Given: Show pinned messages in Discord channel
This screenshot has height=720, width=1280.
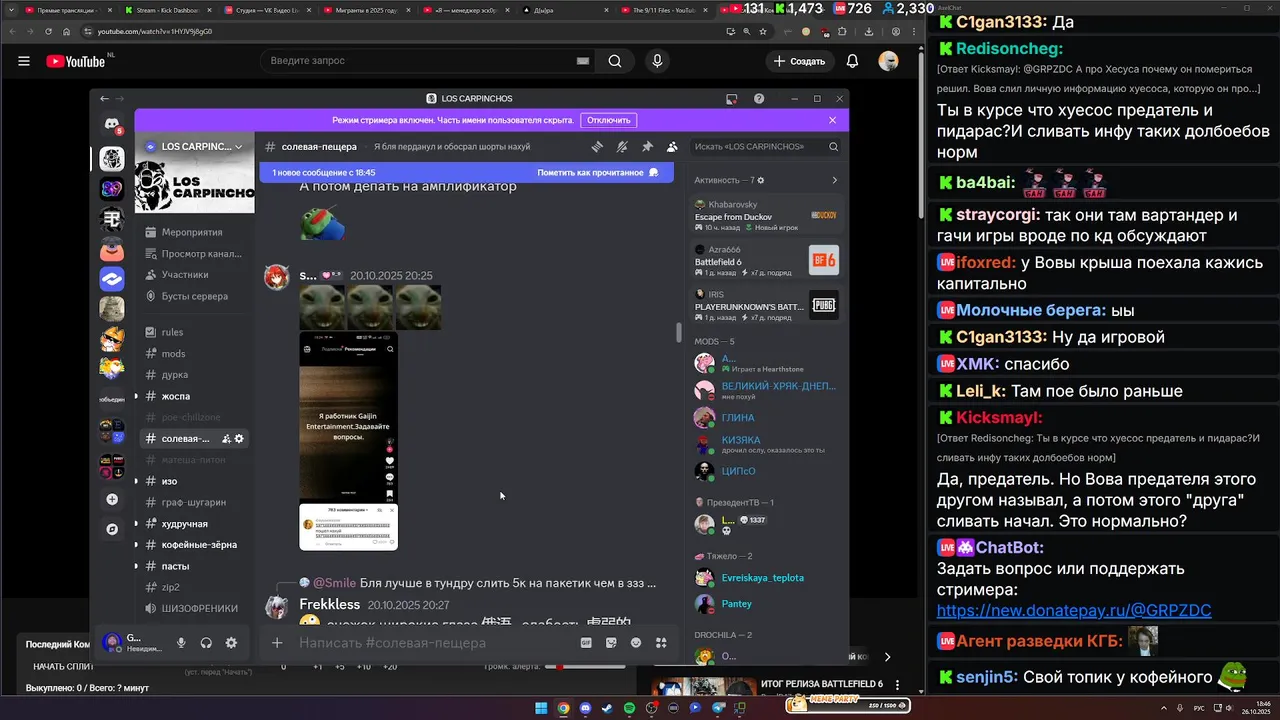Looking at the screenshot, I should pyautogui.click(x=647, y=146).
